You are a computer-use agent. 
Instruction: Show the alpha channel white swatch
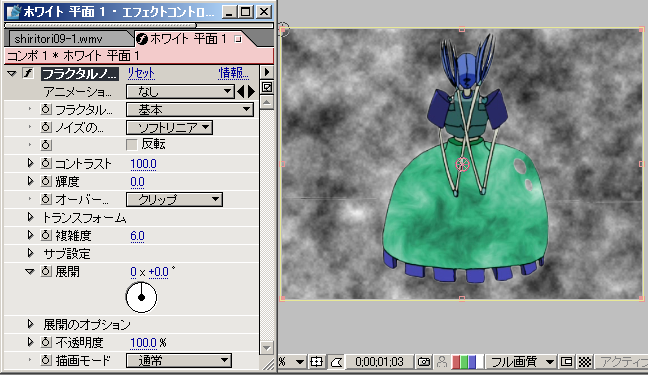tap(479, 362)
